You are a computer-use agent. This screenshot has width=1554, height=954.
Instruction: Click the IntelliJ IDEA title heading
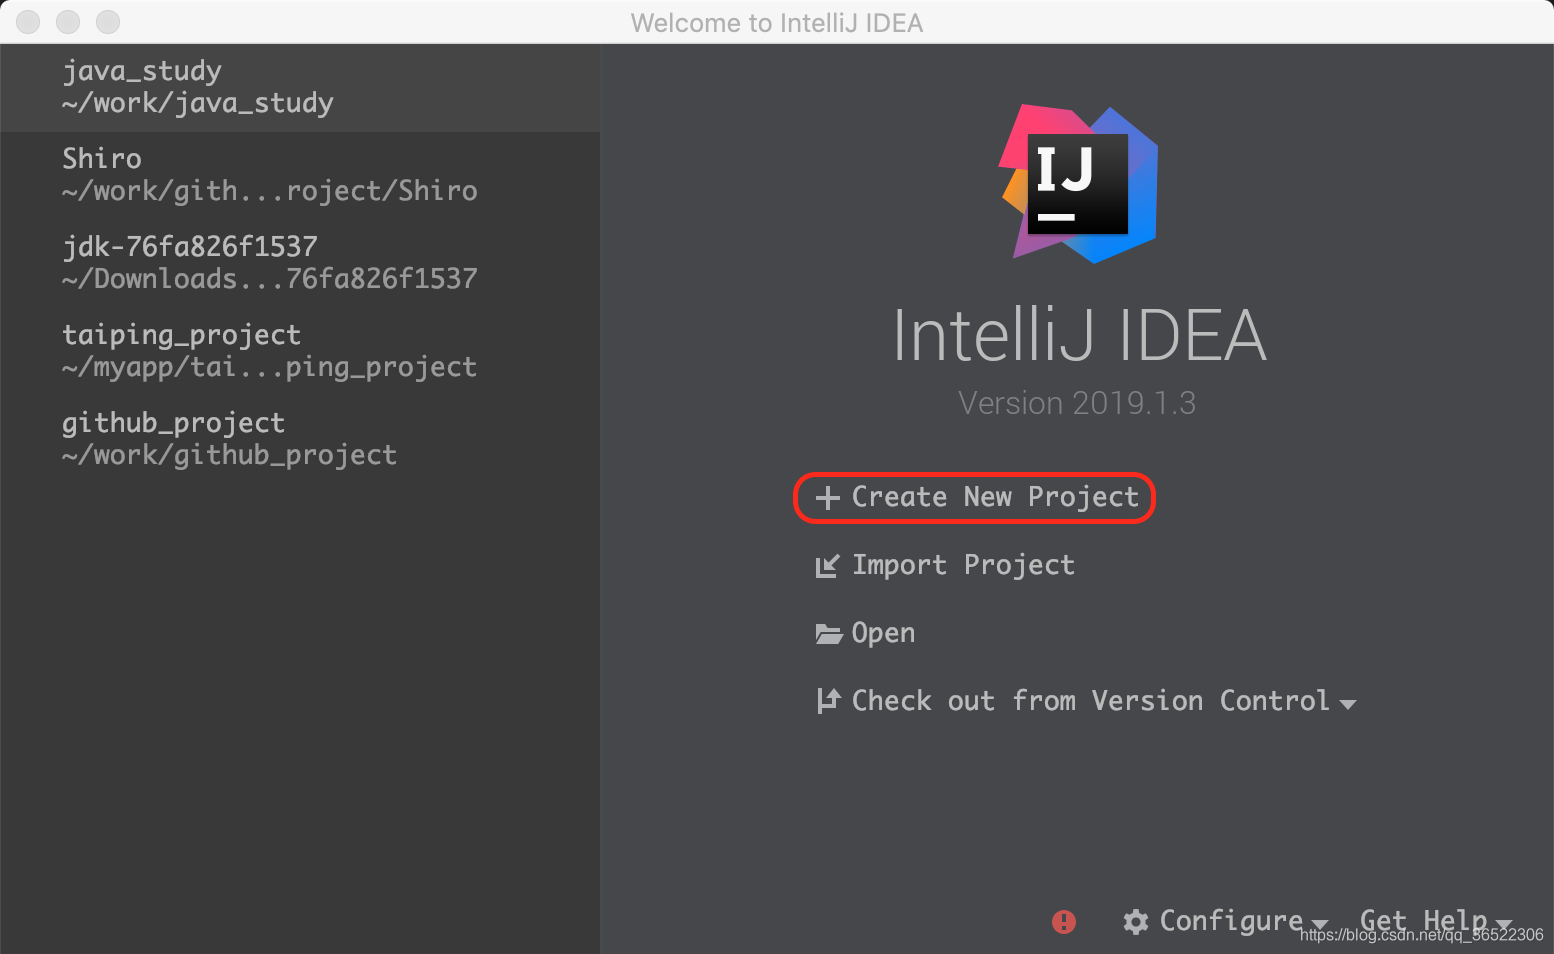pos(1079,335)
